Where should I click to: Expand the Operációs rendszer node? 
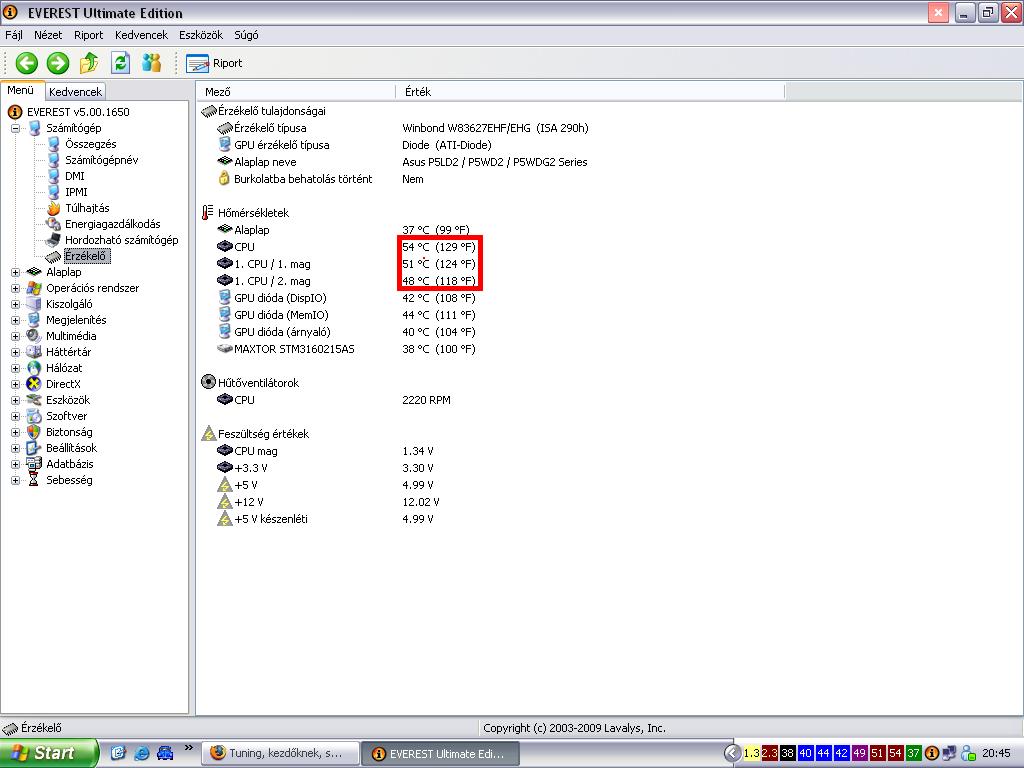[16, 288]
